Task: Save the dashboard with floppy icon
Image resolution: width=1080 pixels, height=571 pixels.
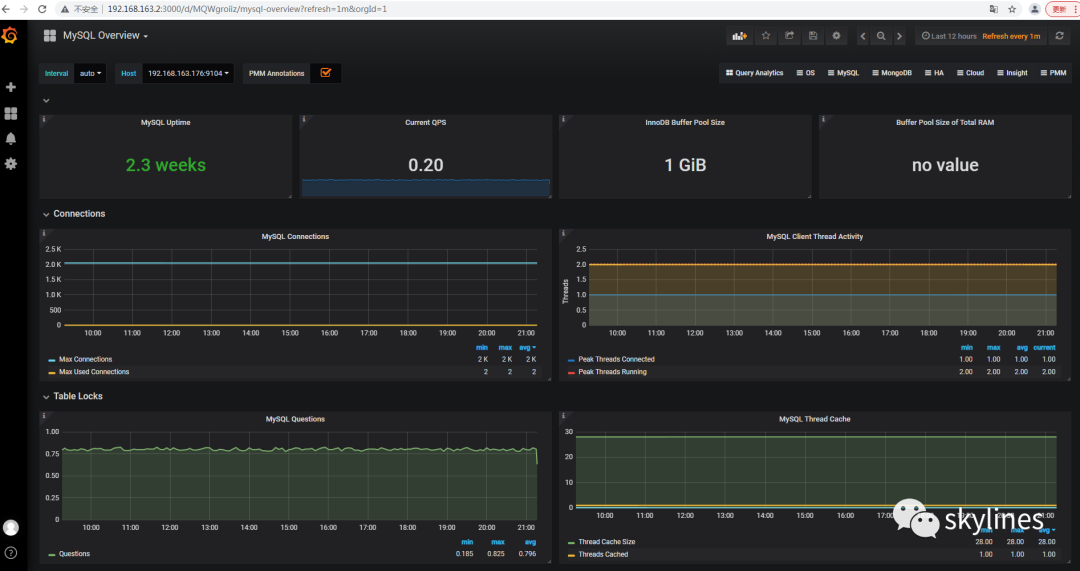Action: click(x=813, y=36)
